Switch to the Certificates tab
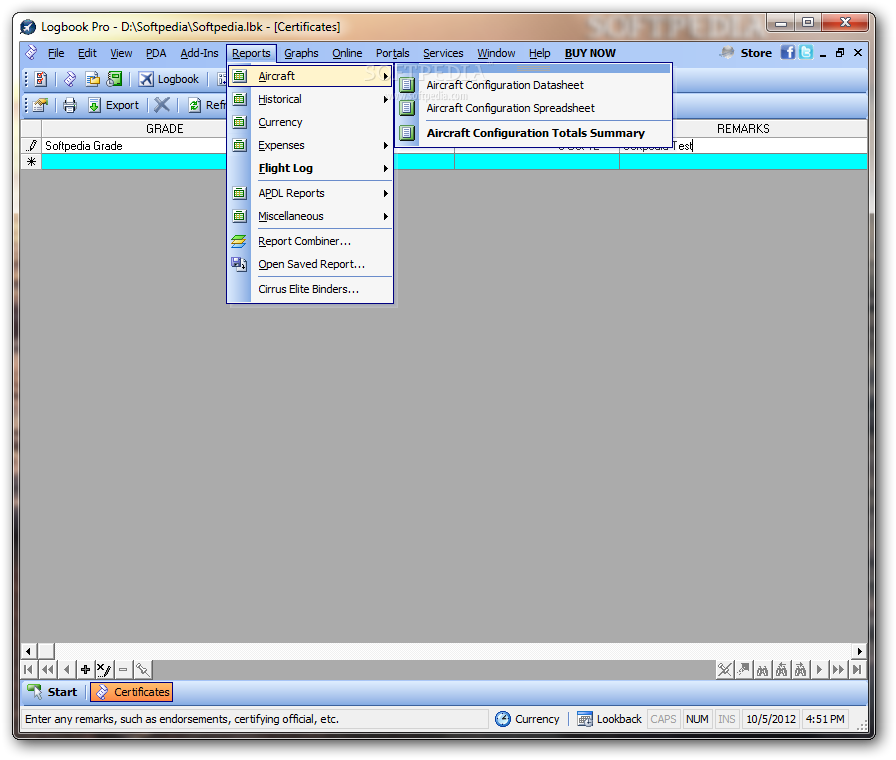This screenshot has height=760, width=896. click(132, 692)
